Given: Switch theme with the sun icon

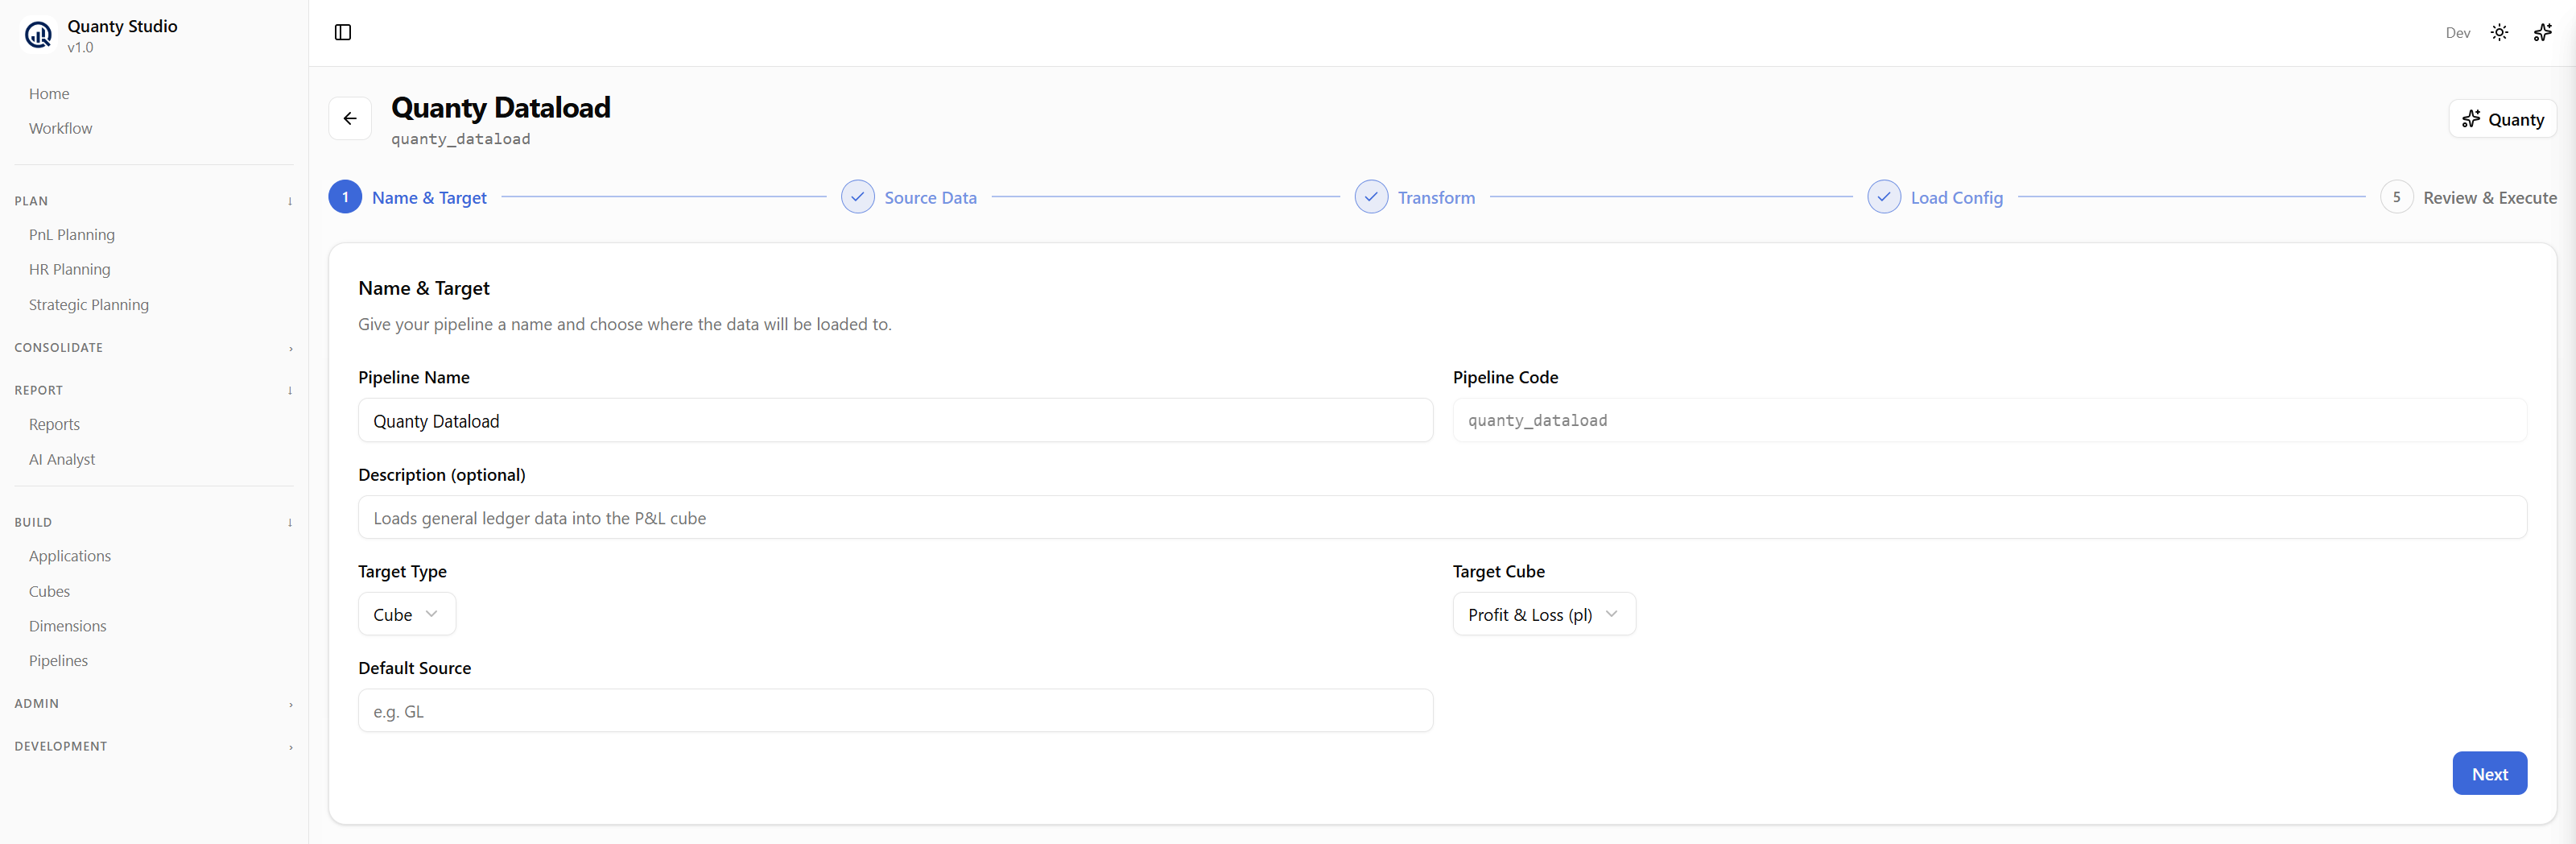Looking at the screenshot, I should pos(2499,33).
